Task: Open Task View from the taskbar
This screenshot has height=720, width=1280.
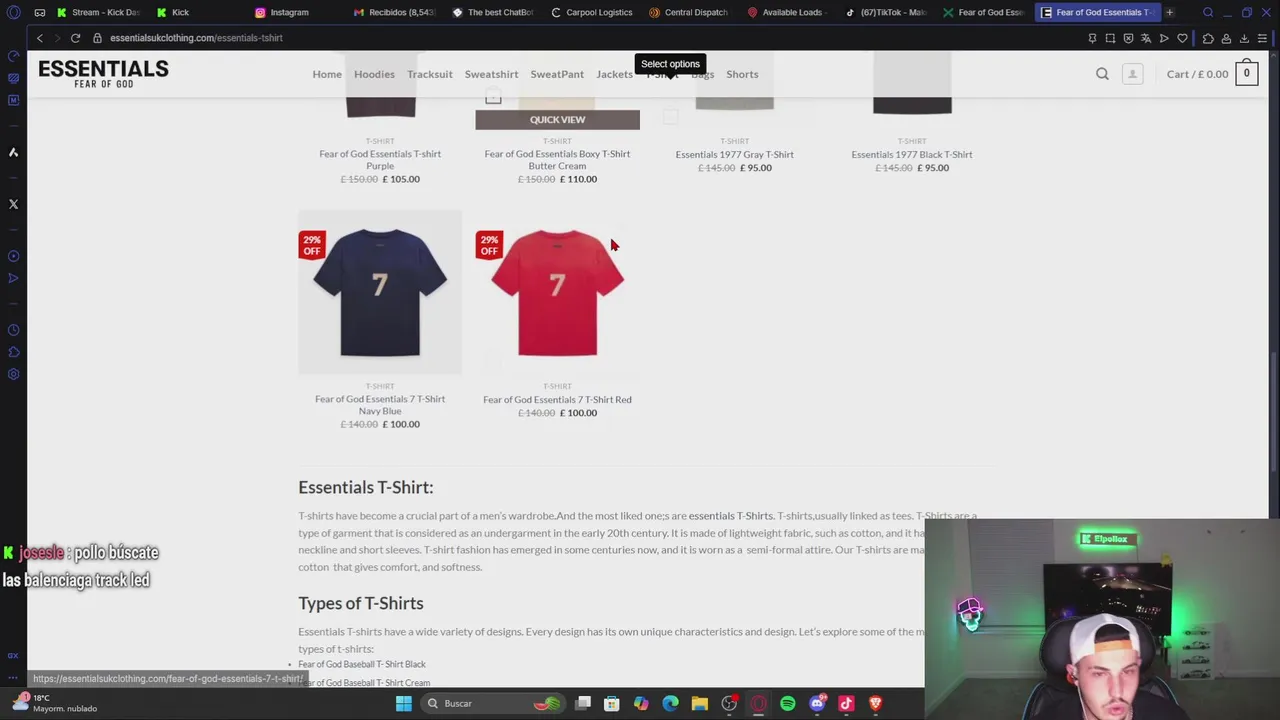Action: pos(583,703)
